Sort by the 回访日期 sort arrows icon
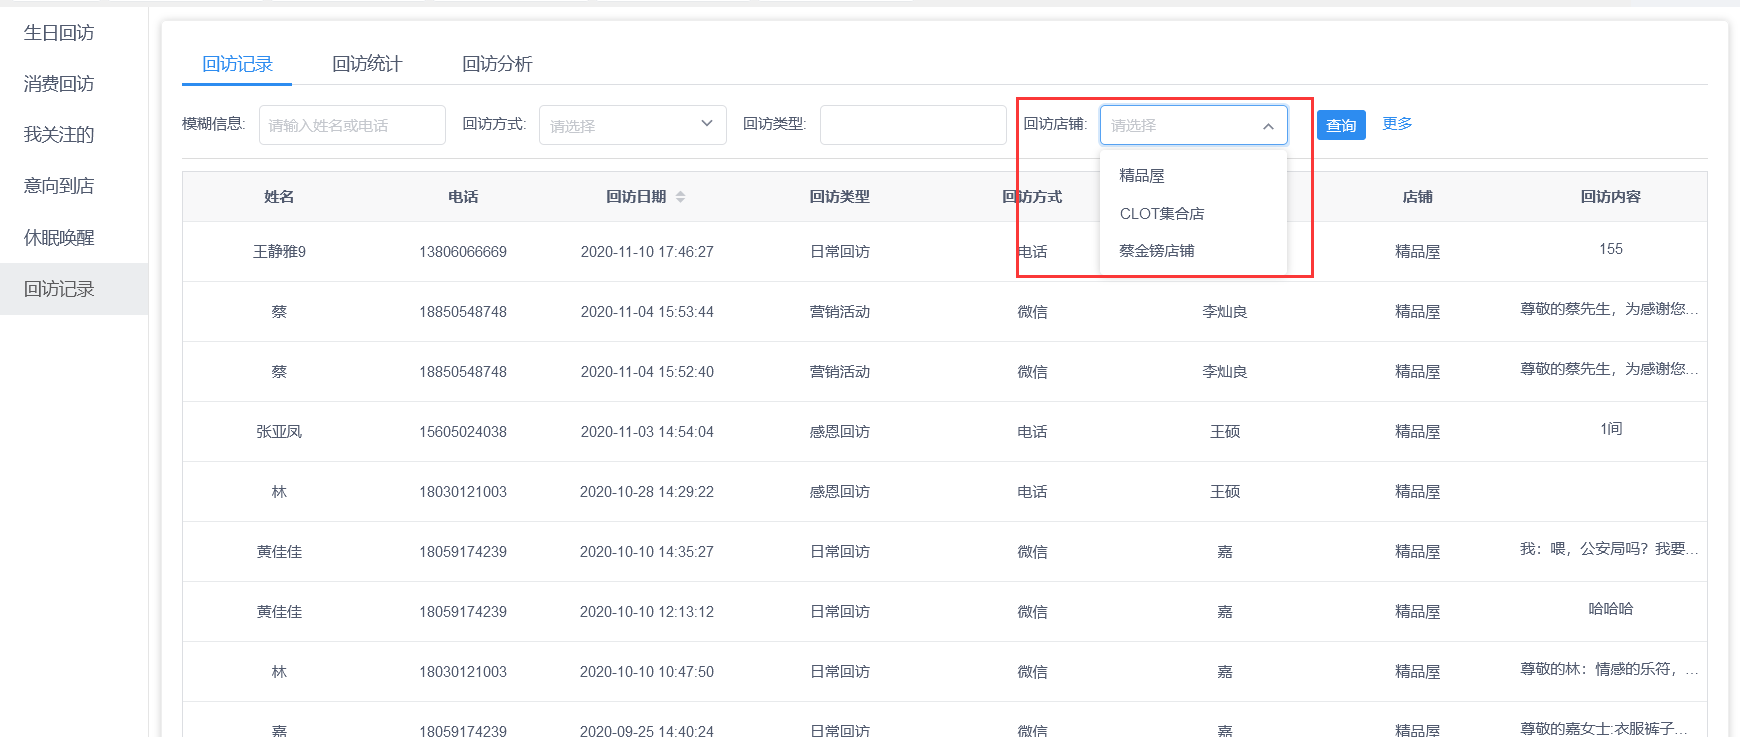Screen dimensions: 1740x737 tap(680, 197)
